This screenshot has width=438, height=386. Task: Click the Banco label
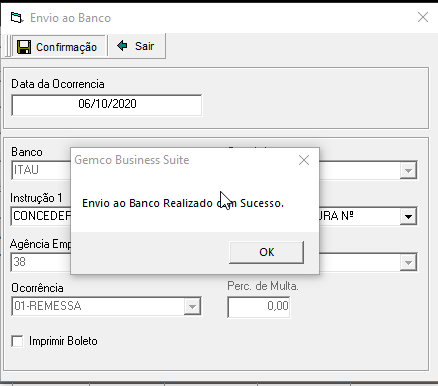point(27,152)
